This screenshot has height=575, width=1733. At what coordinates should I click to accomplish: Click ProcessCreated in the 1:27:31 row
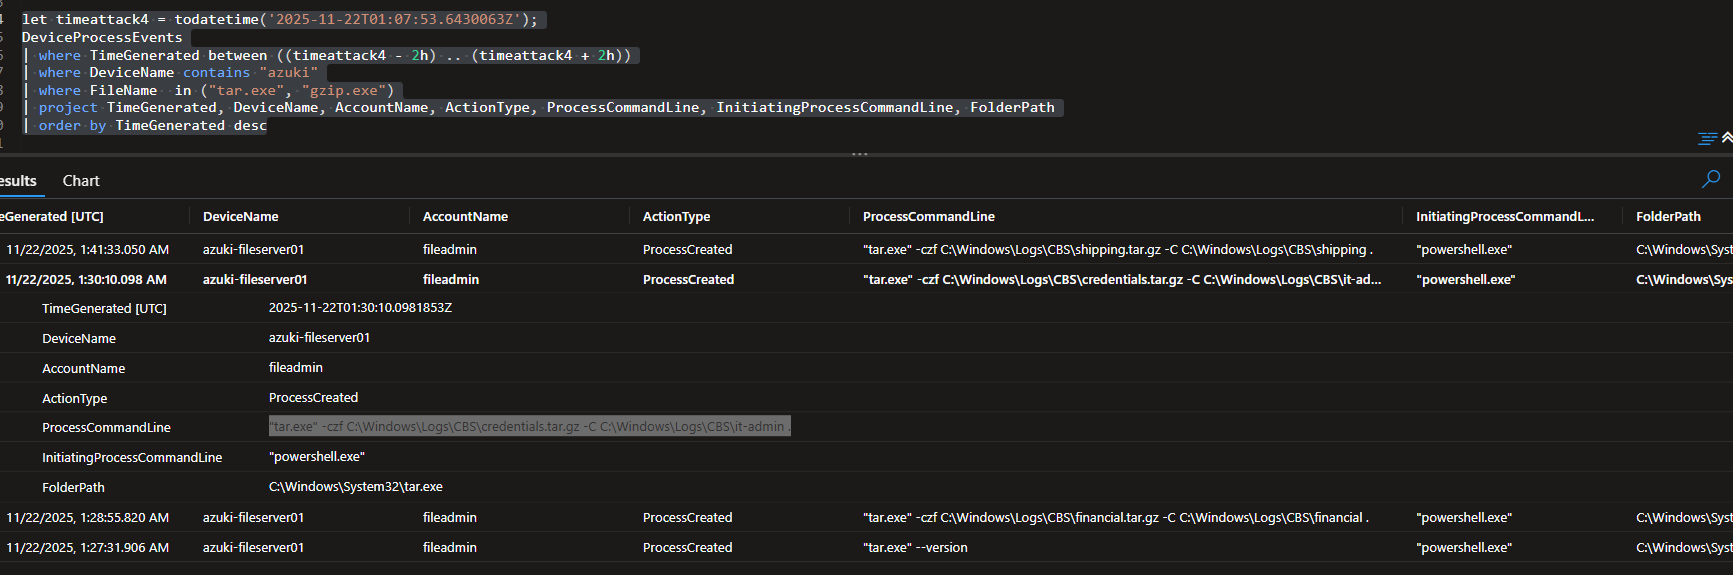(687, 548)
